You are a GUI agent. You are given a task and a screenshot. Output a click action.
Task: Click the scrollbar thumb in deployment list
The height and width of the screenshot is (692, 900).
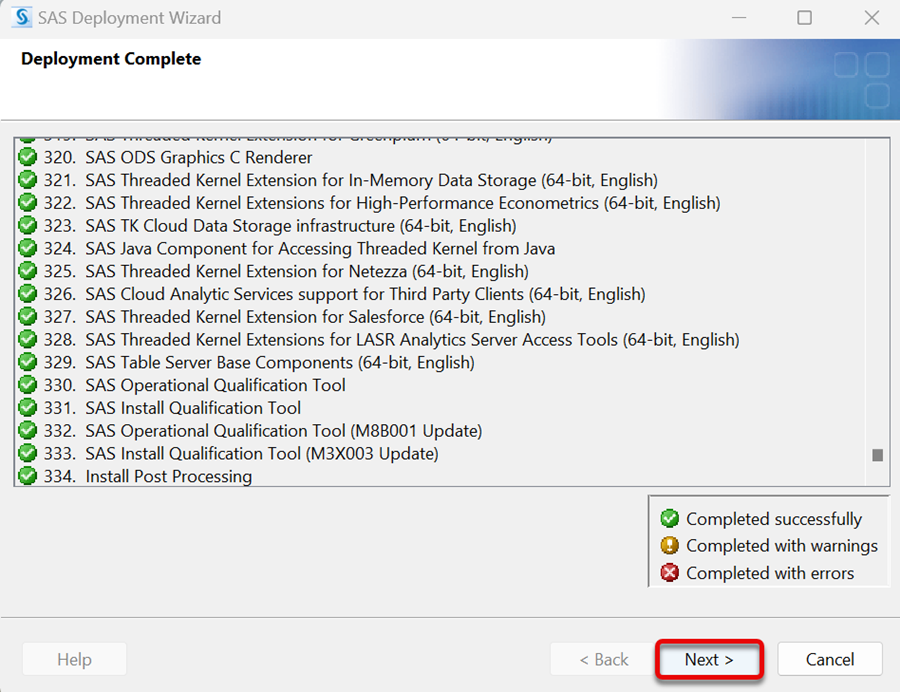pyautogui.click(x=877, y=455)
